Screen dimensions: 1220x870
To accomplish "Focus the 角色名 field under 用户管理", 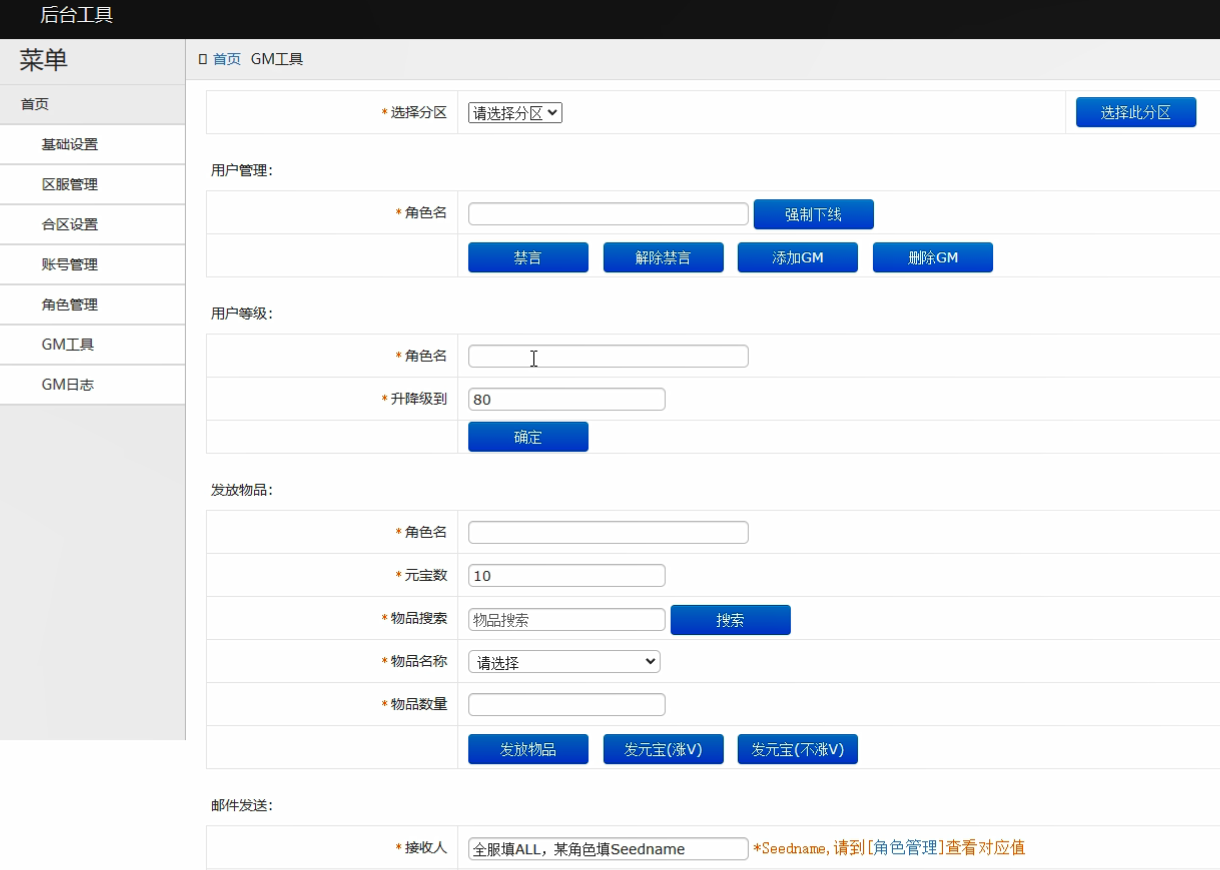I will pos(608,214).
